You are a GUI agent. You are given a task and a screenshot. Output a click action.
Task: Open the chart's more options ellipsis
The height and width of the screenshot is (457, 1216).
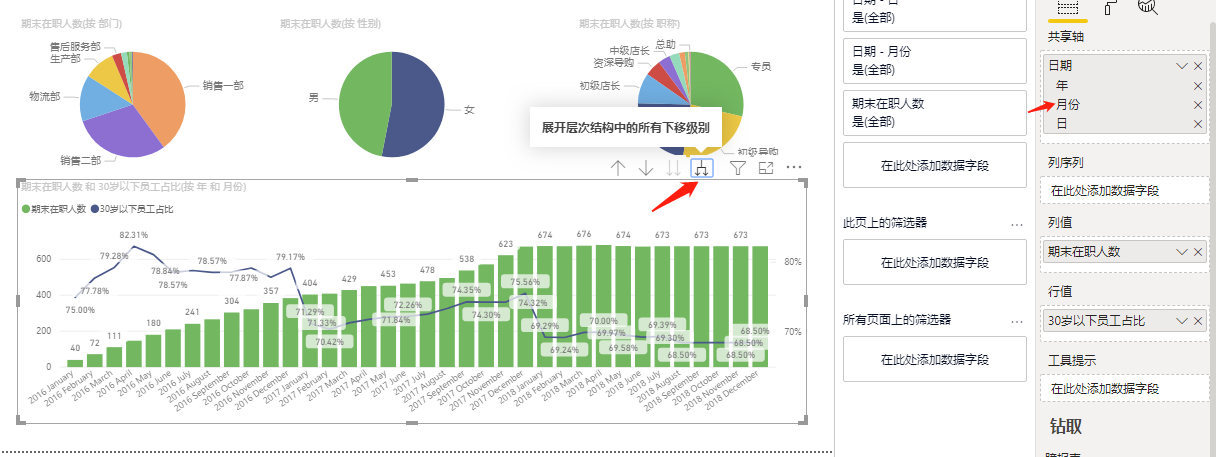point(795,168)
